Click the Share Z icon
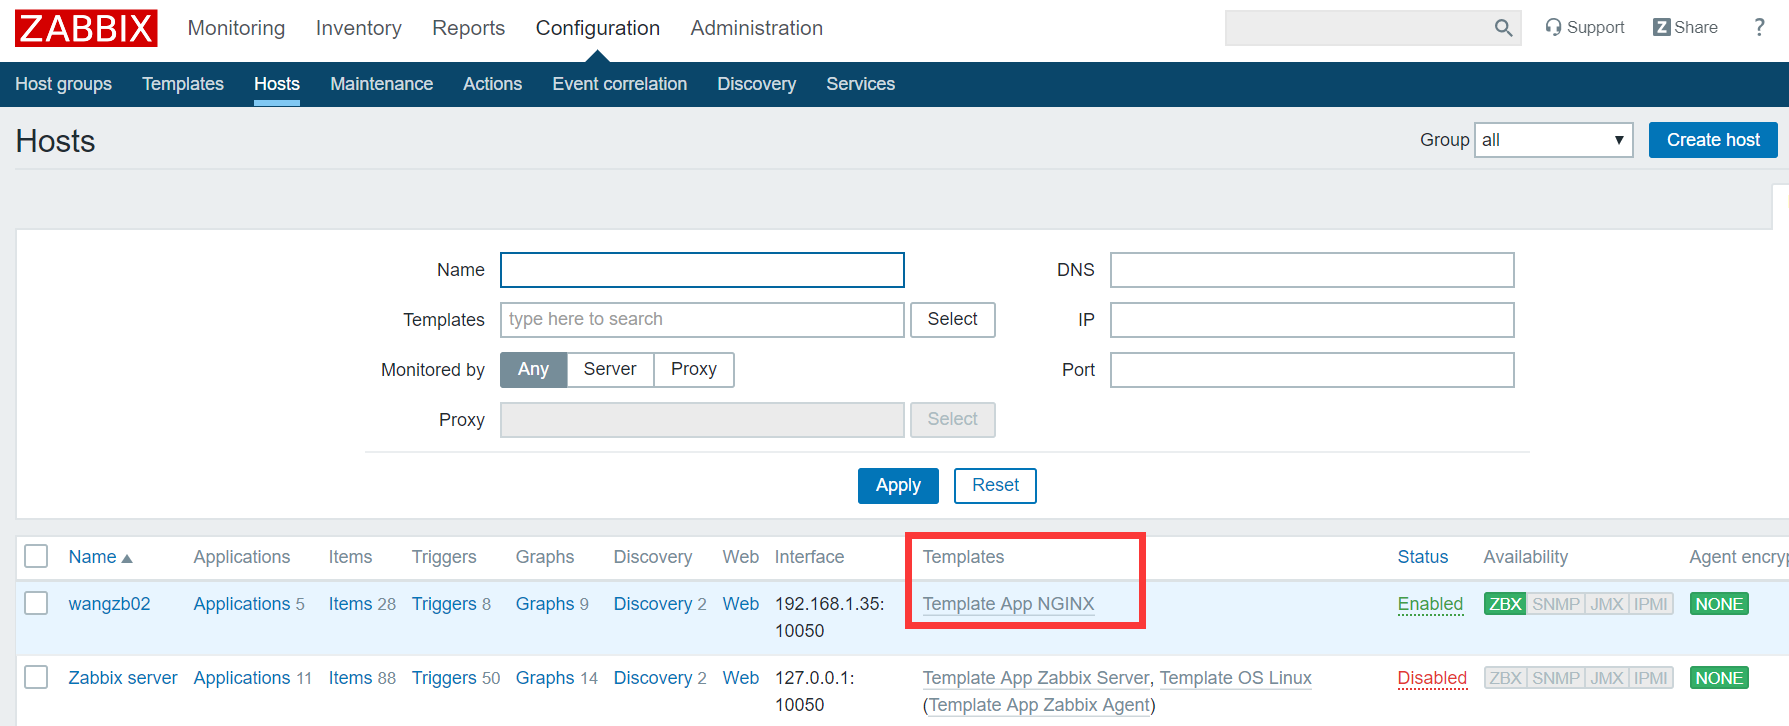 pyautogui.click(x=1662, y=28)
